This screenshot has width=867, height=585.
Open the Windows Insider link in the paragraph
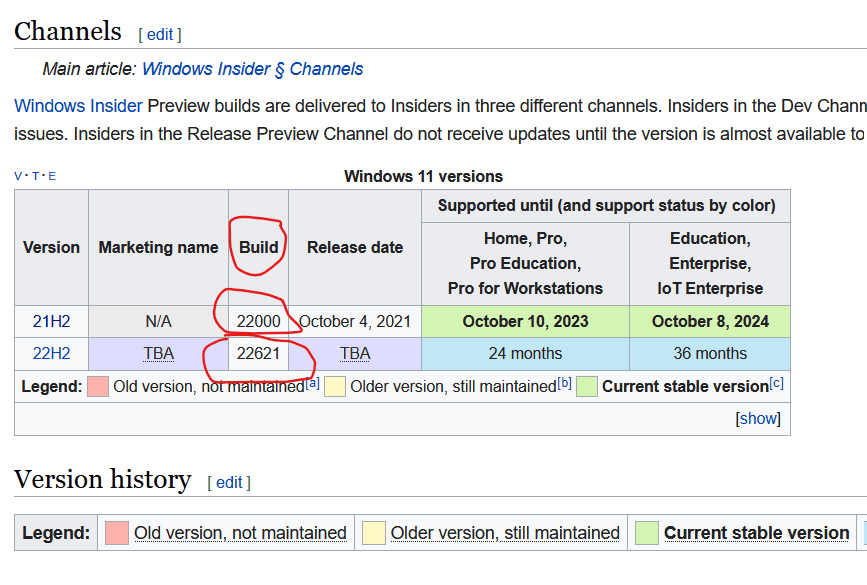tap(78, 106)
